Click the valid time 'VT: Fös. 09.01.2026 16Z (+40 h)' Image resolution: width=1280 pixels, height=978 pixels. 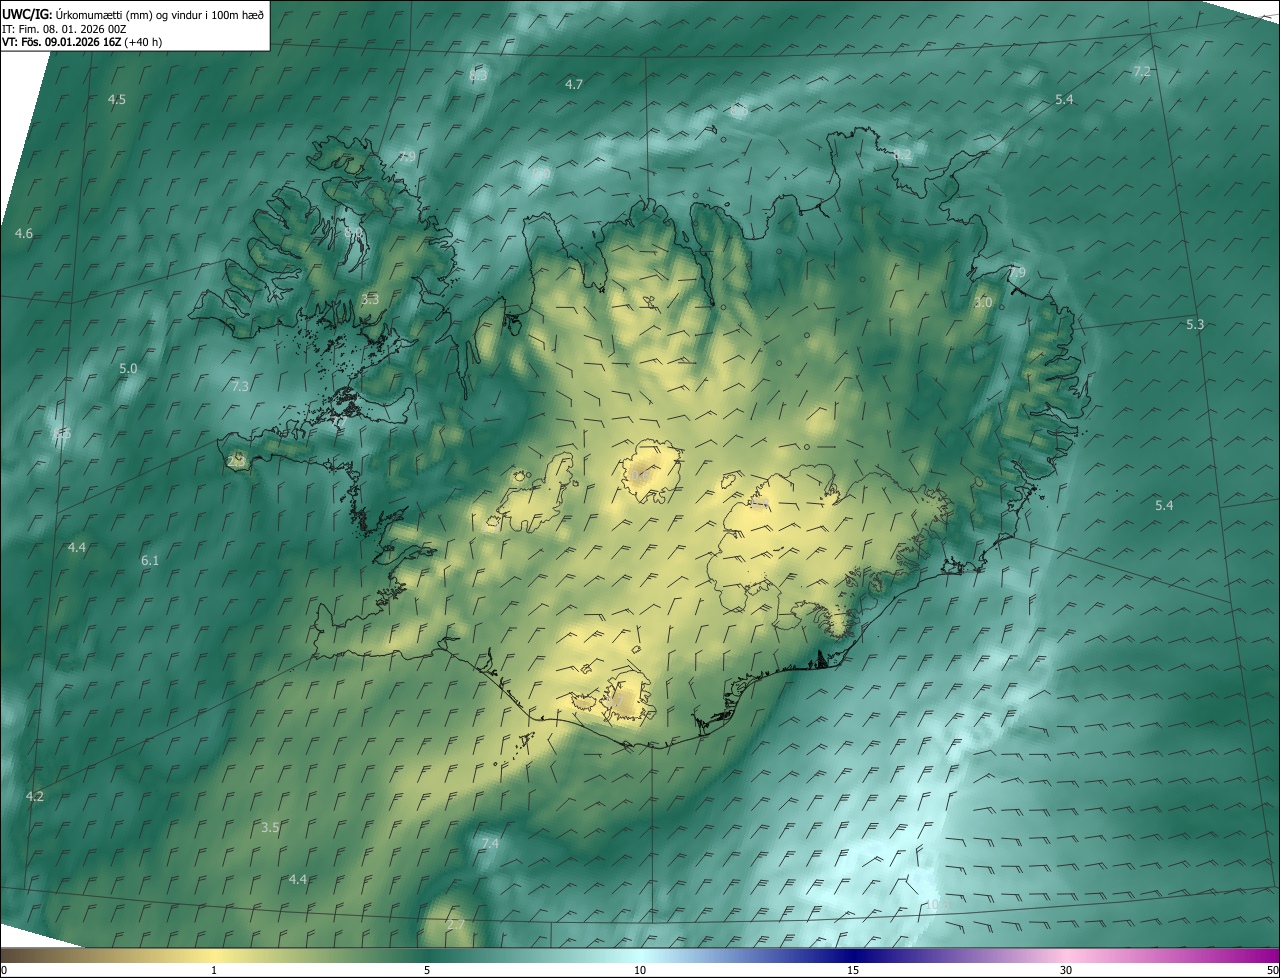coord(82,42)
